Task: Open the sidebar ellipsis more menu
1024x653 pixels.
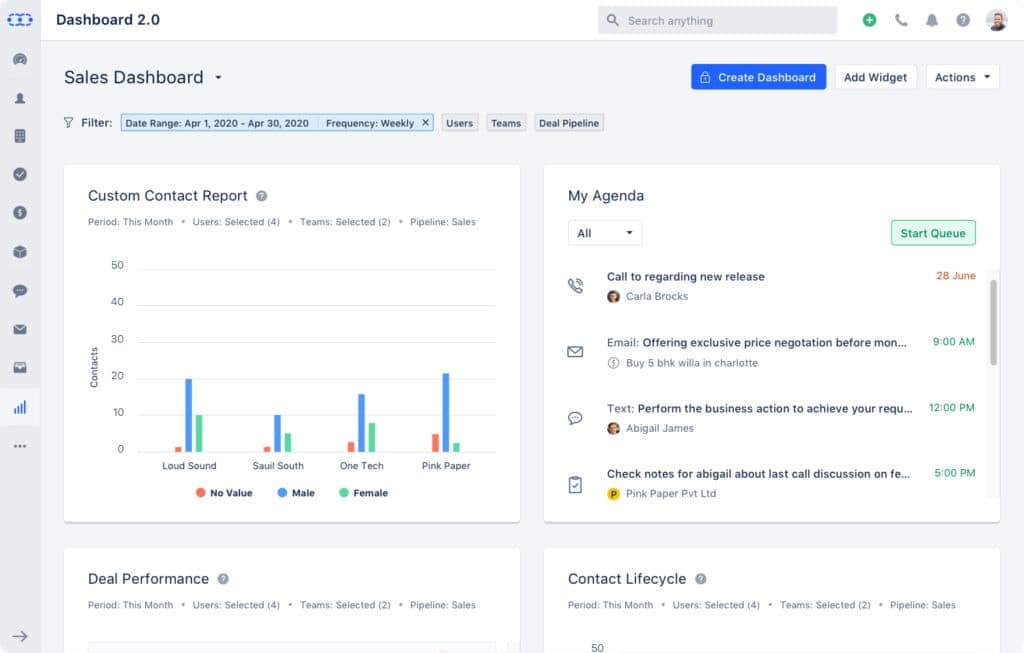Action: [x=20, y=445]
